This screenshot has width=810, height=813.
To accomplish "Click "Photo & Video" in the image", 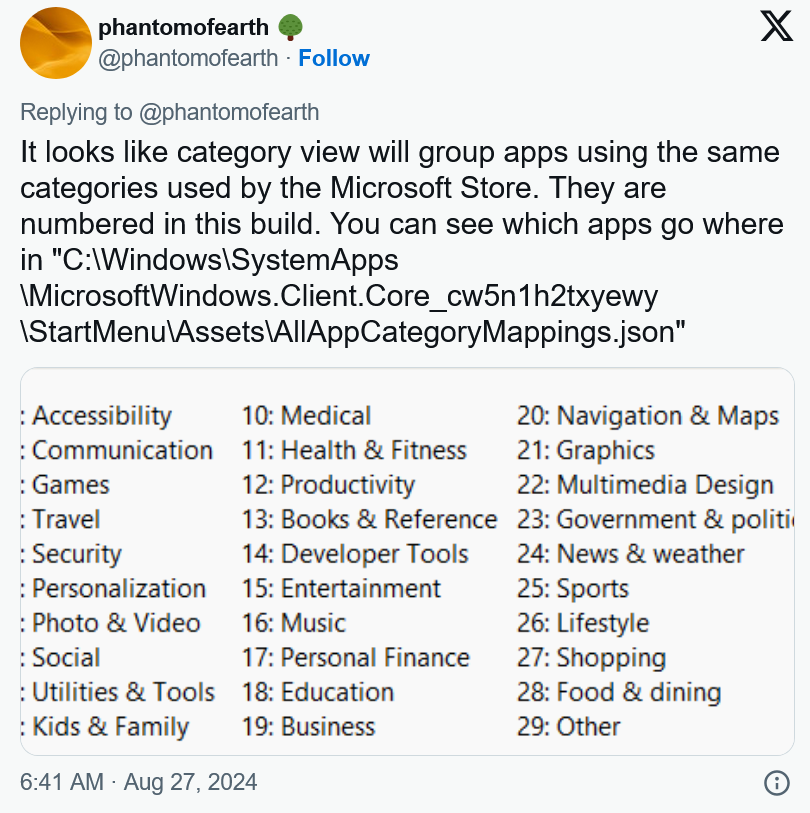I will pos(116,623).
